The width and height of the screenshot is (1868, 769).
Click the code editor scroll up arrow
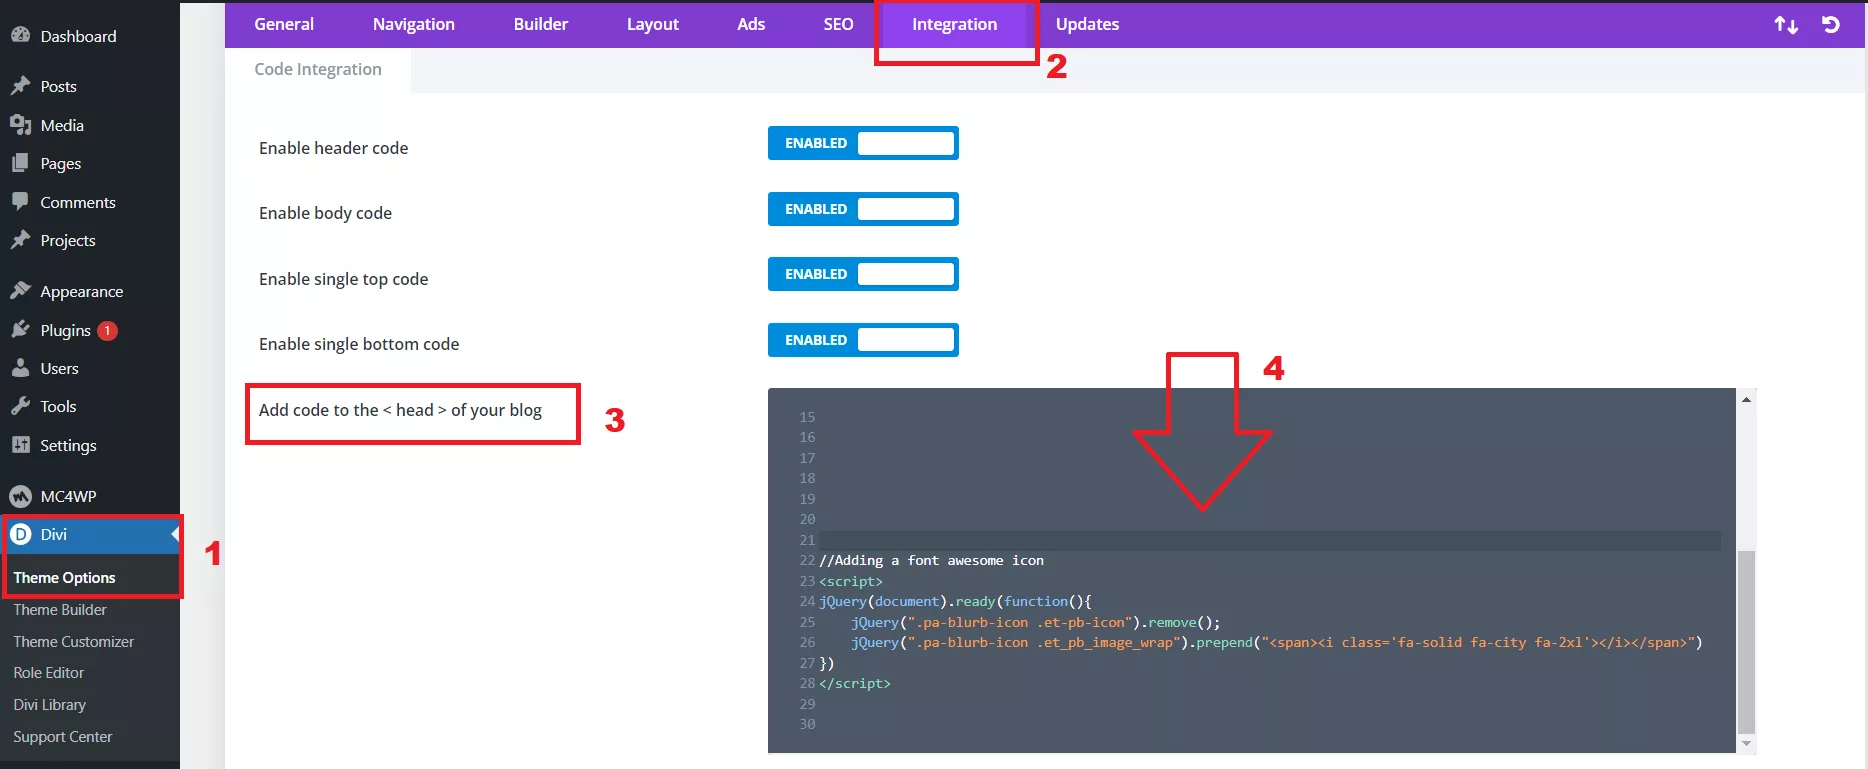click(1746, 400)
